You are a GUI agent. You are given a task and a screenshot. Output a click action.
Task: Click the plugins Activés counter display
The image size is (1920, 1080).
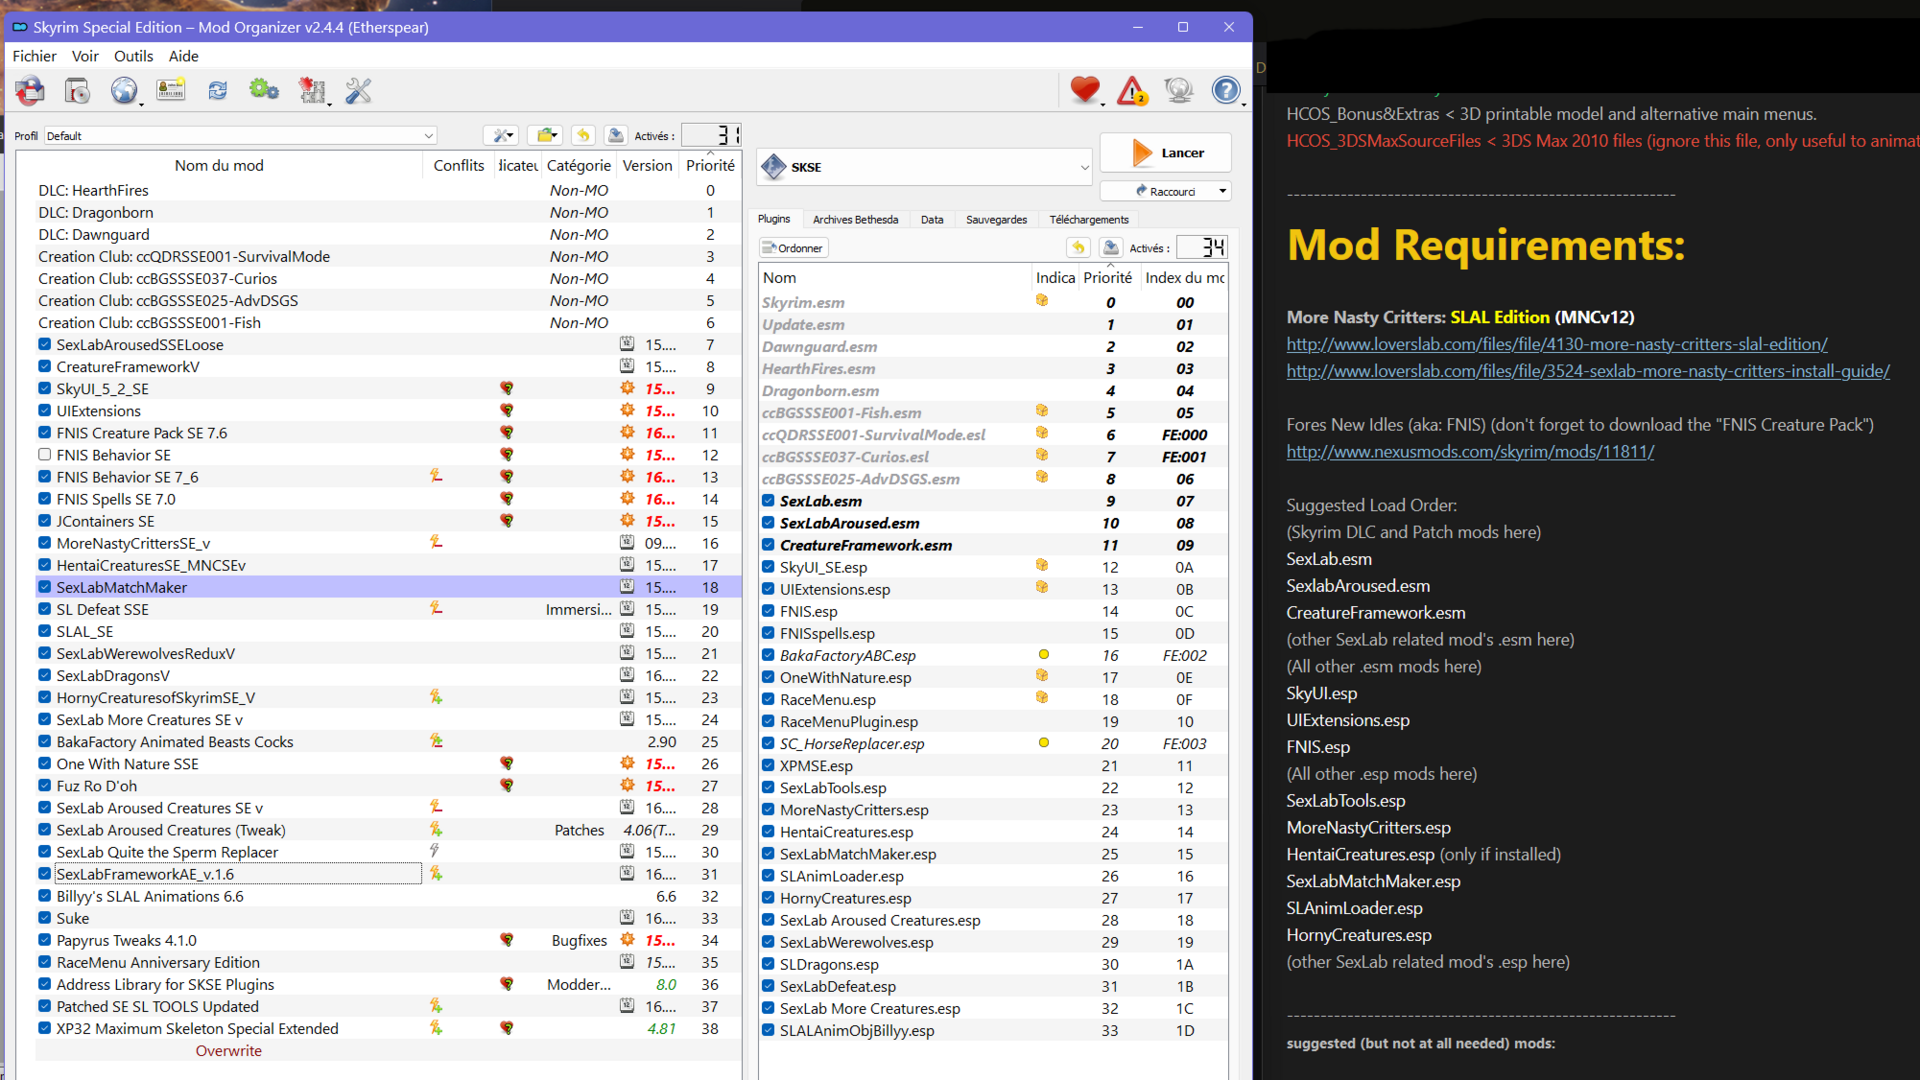1202,247
